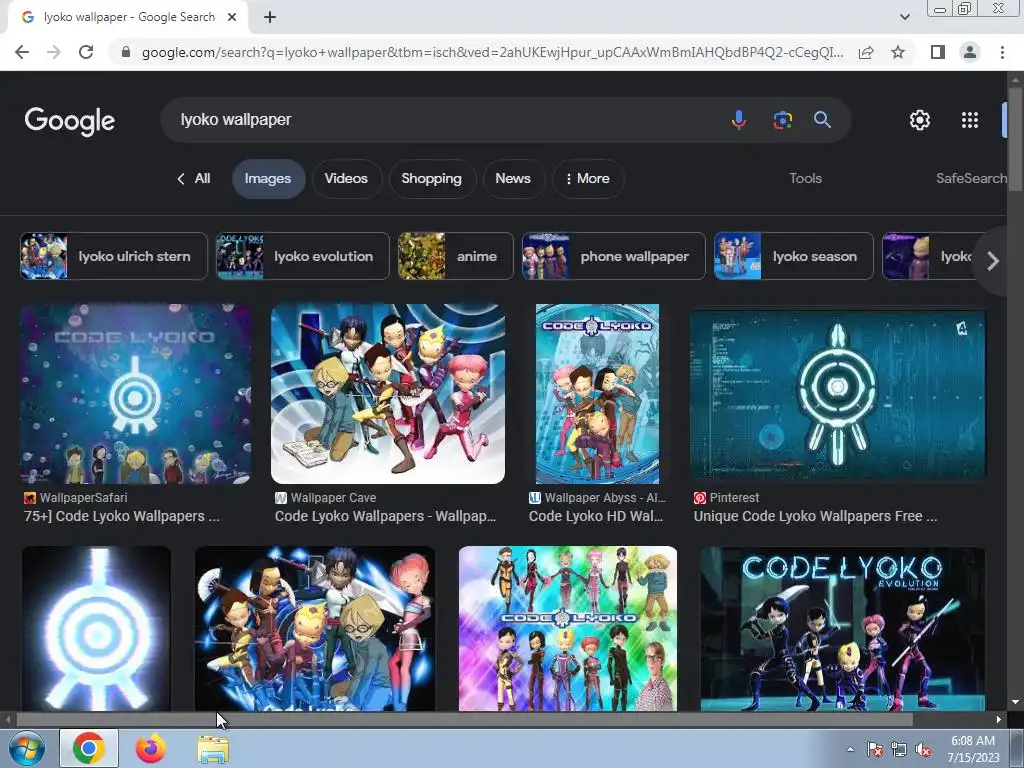Open File Explorer from the taskbar
Image resolution: width=1024 pixels, height=768 pixels.
(x=213, y=748)
